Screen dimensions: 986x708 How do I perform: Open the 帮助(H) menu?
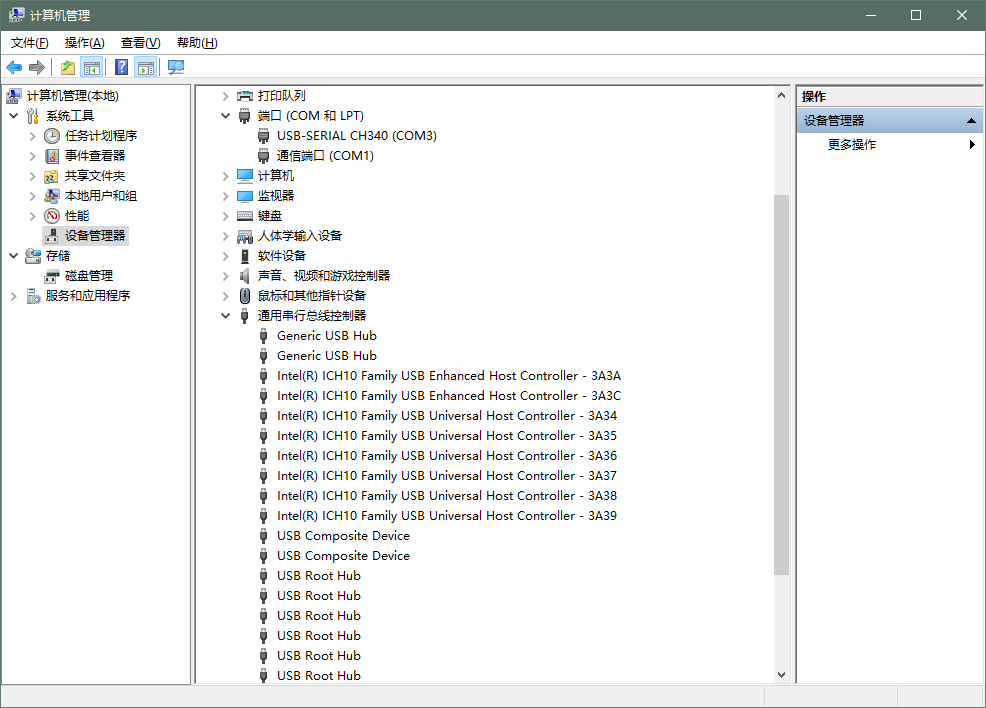pyautogui.click(x=197, y=43)
